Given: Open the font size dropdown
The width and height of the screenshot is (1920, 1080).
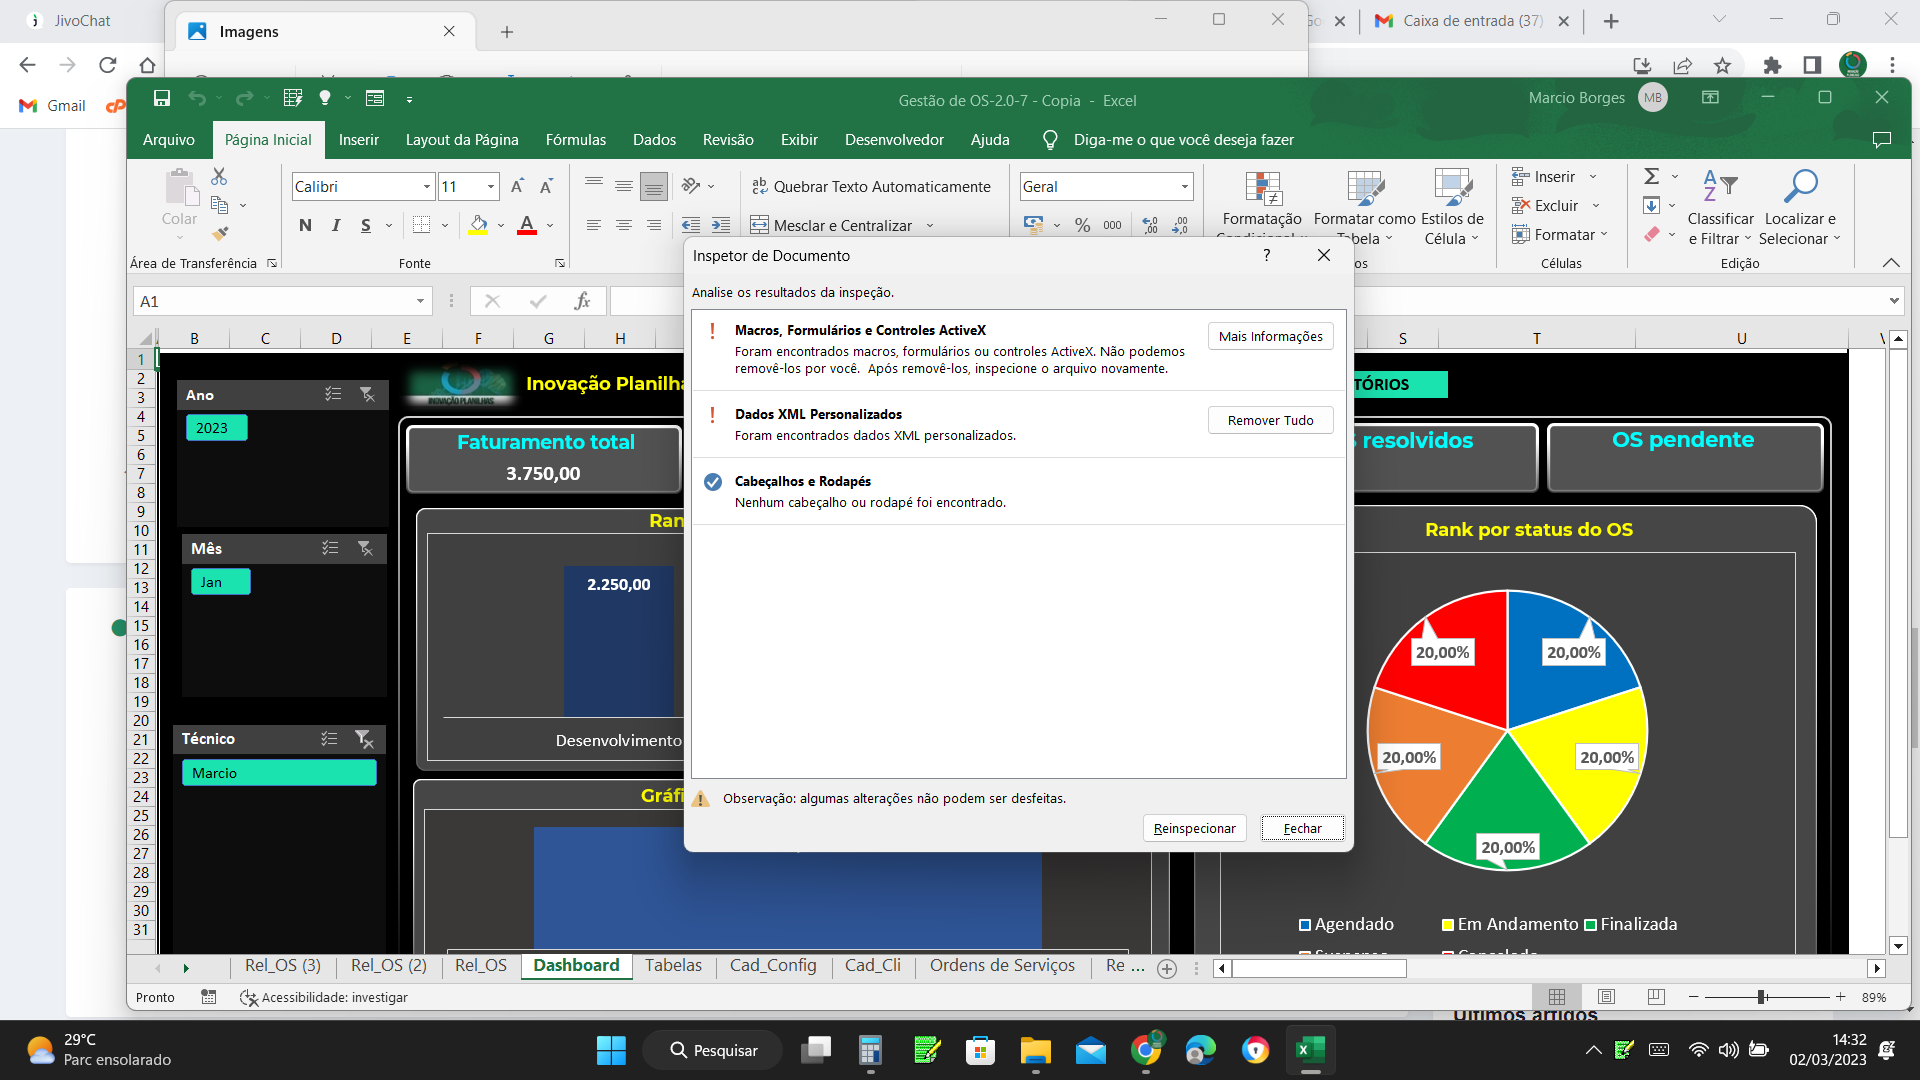Looking at the screenshot, I should [x=491, y=186].
